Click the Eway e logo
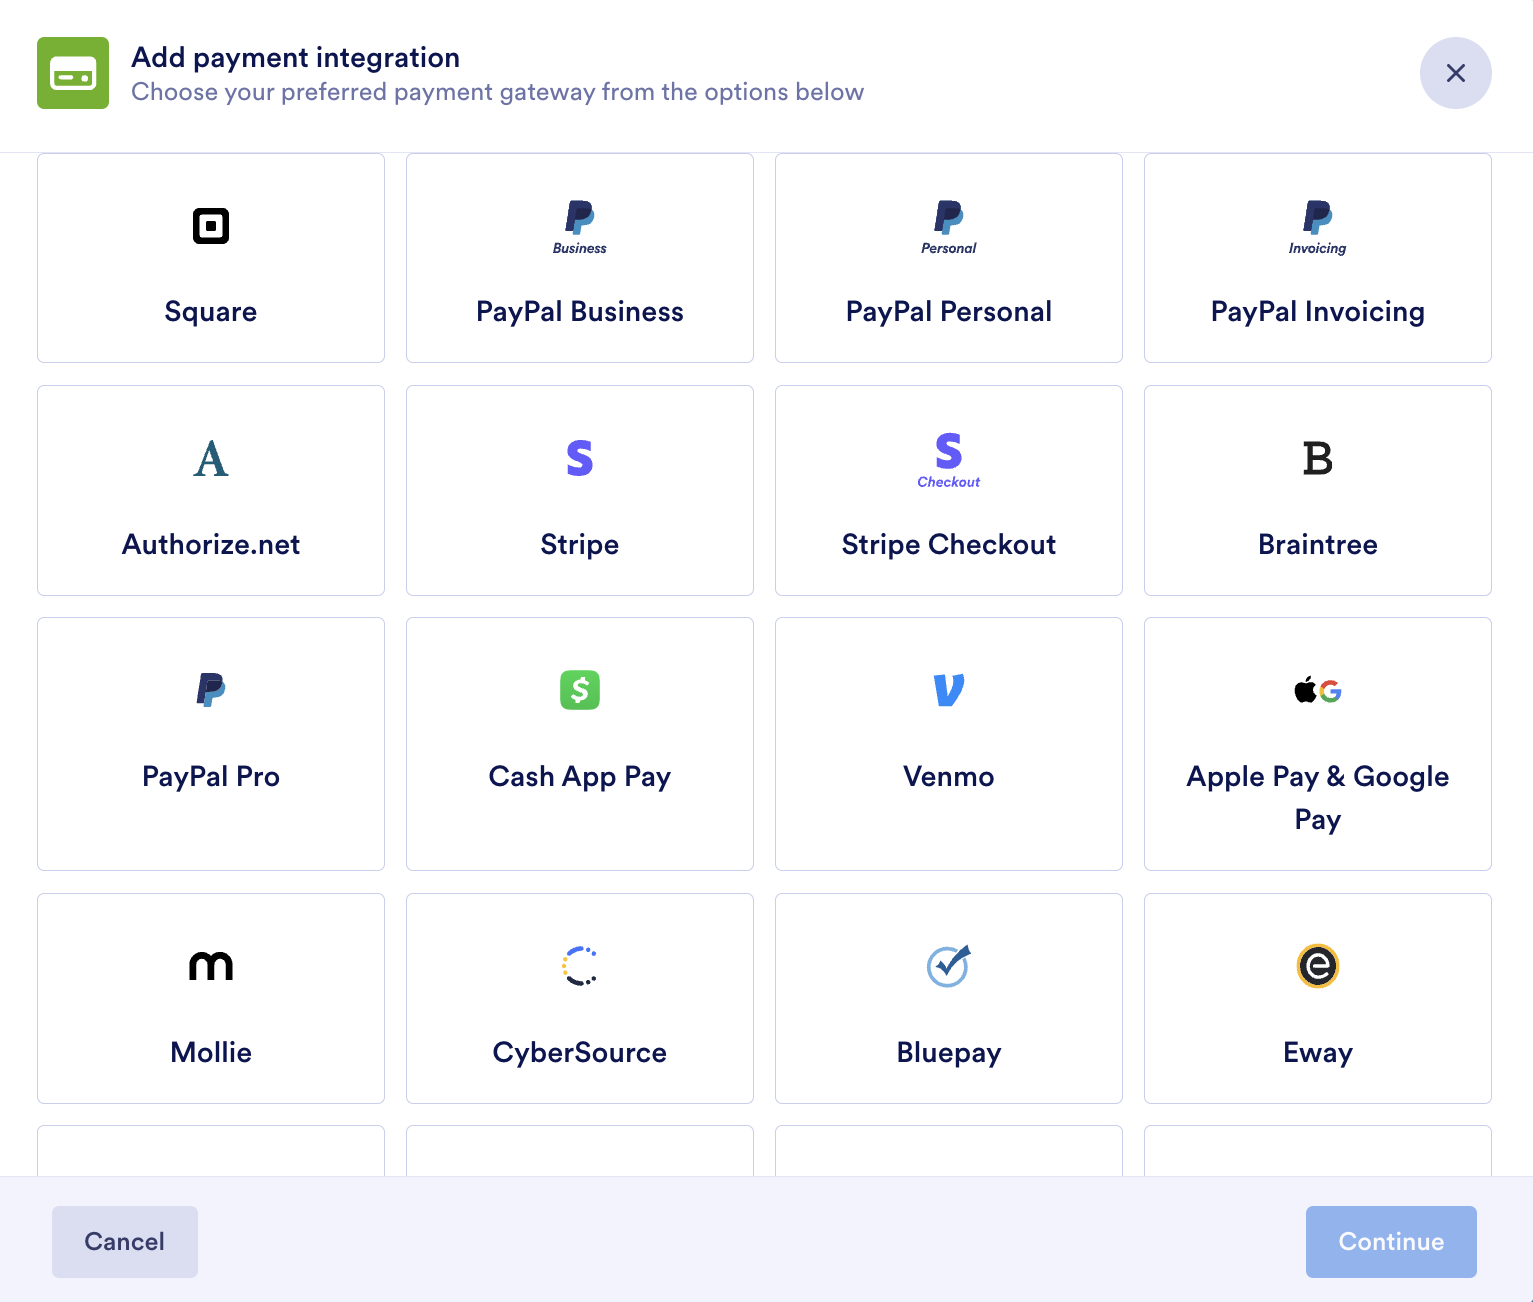This screenshot has width=1533, height=1302. [1317, 966]
